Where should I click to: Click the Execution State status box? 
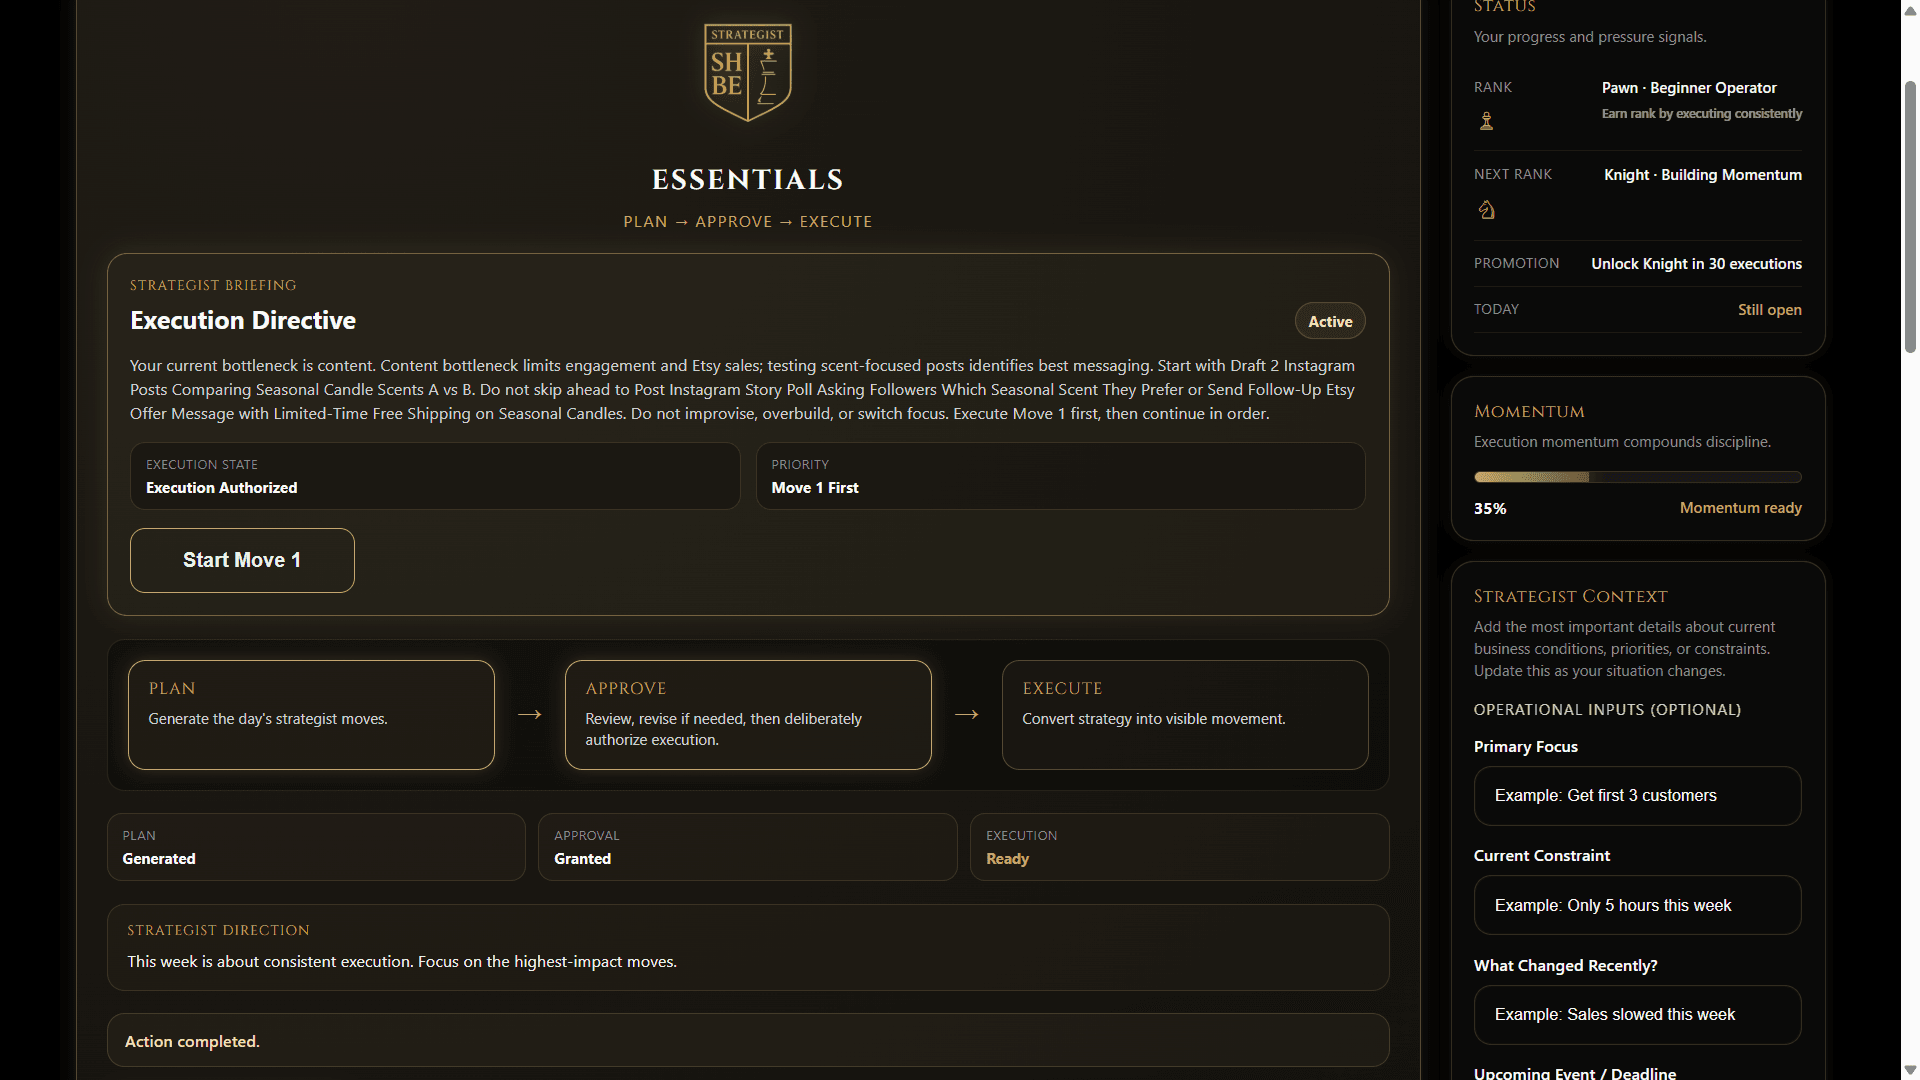(x=435, y=476)
